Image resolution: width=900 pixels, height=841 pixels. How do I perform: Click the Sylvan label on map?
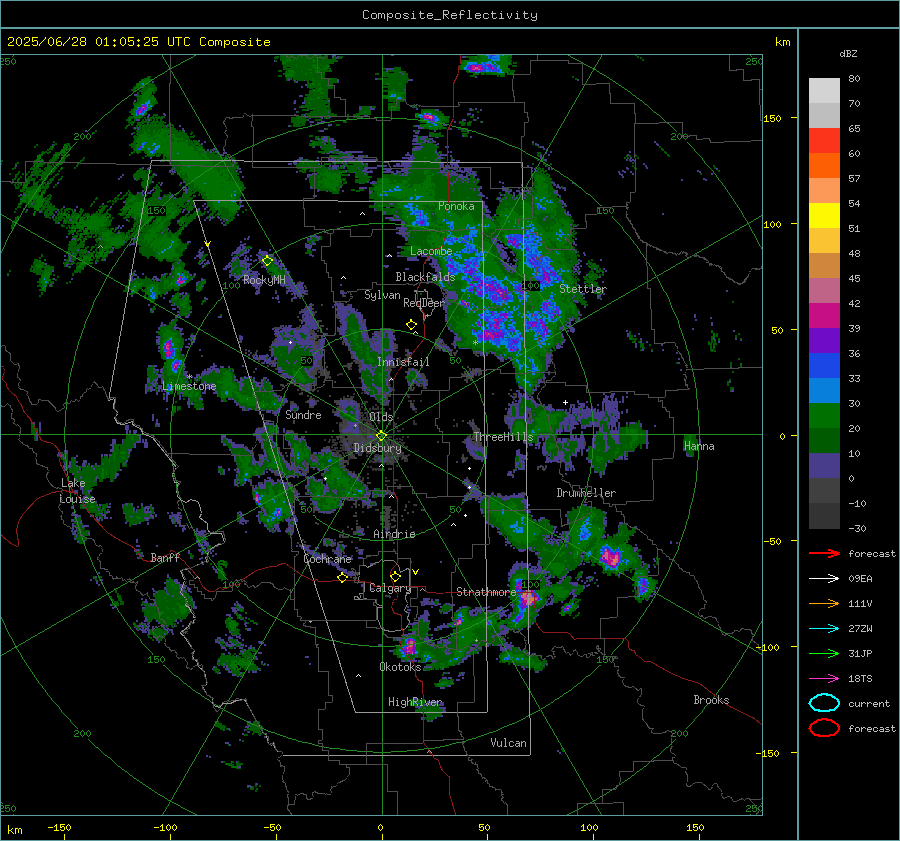point(382,295)
